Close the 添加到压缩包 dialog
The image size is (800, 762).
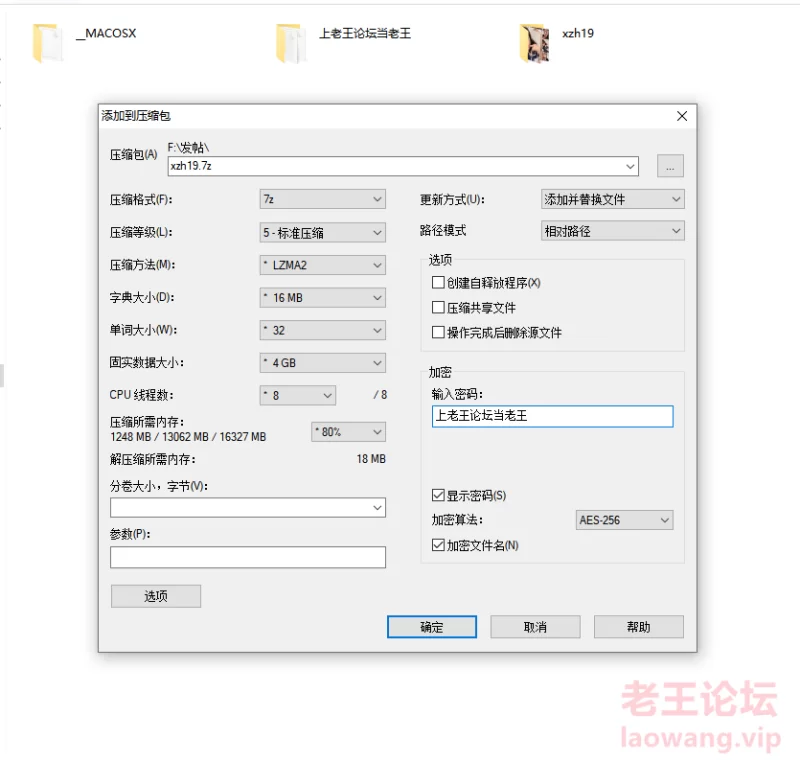682,116
